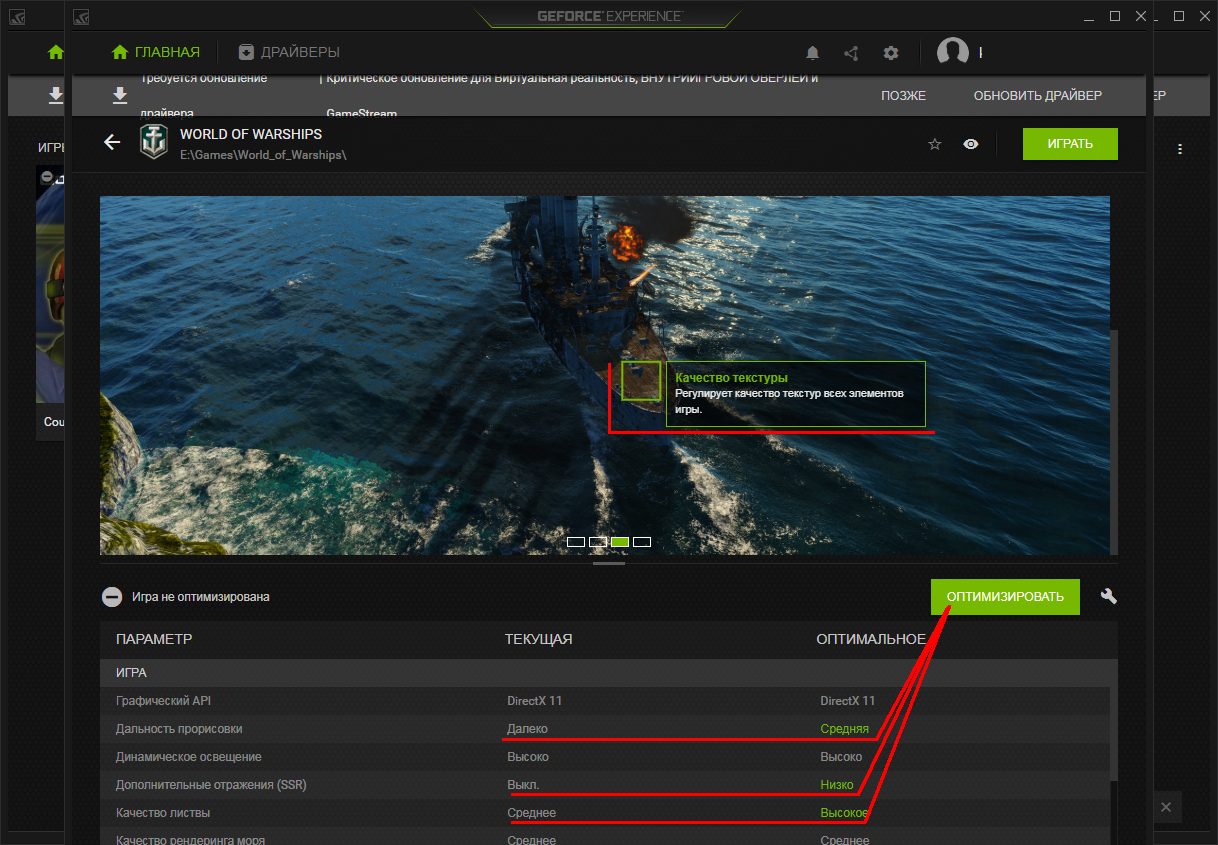Image resolution: width=1218 pixels, height=845 pixels.
Task: Switch to the ГЛАВНАЯ tab
Action: coord(156,52)
